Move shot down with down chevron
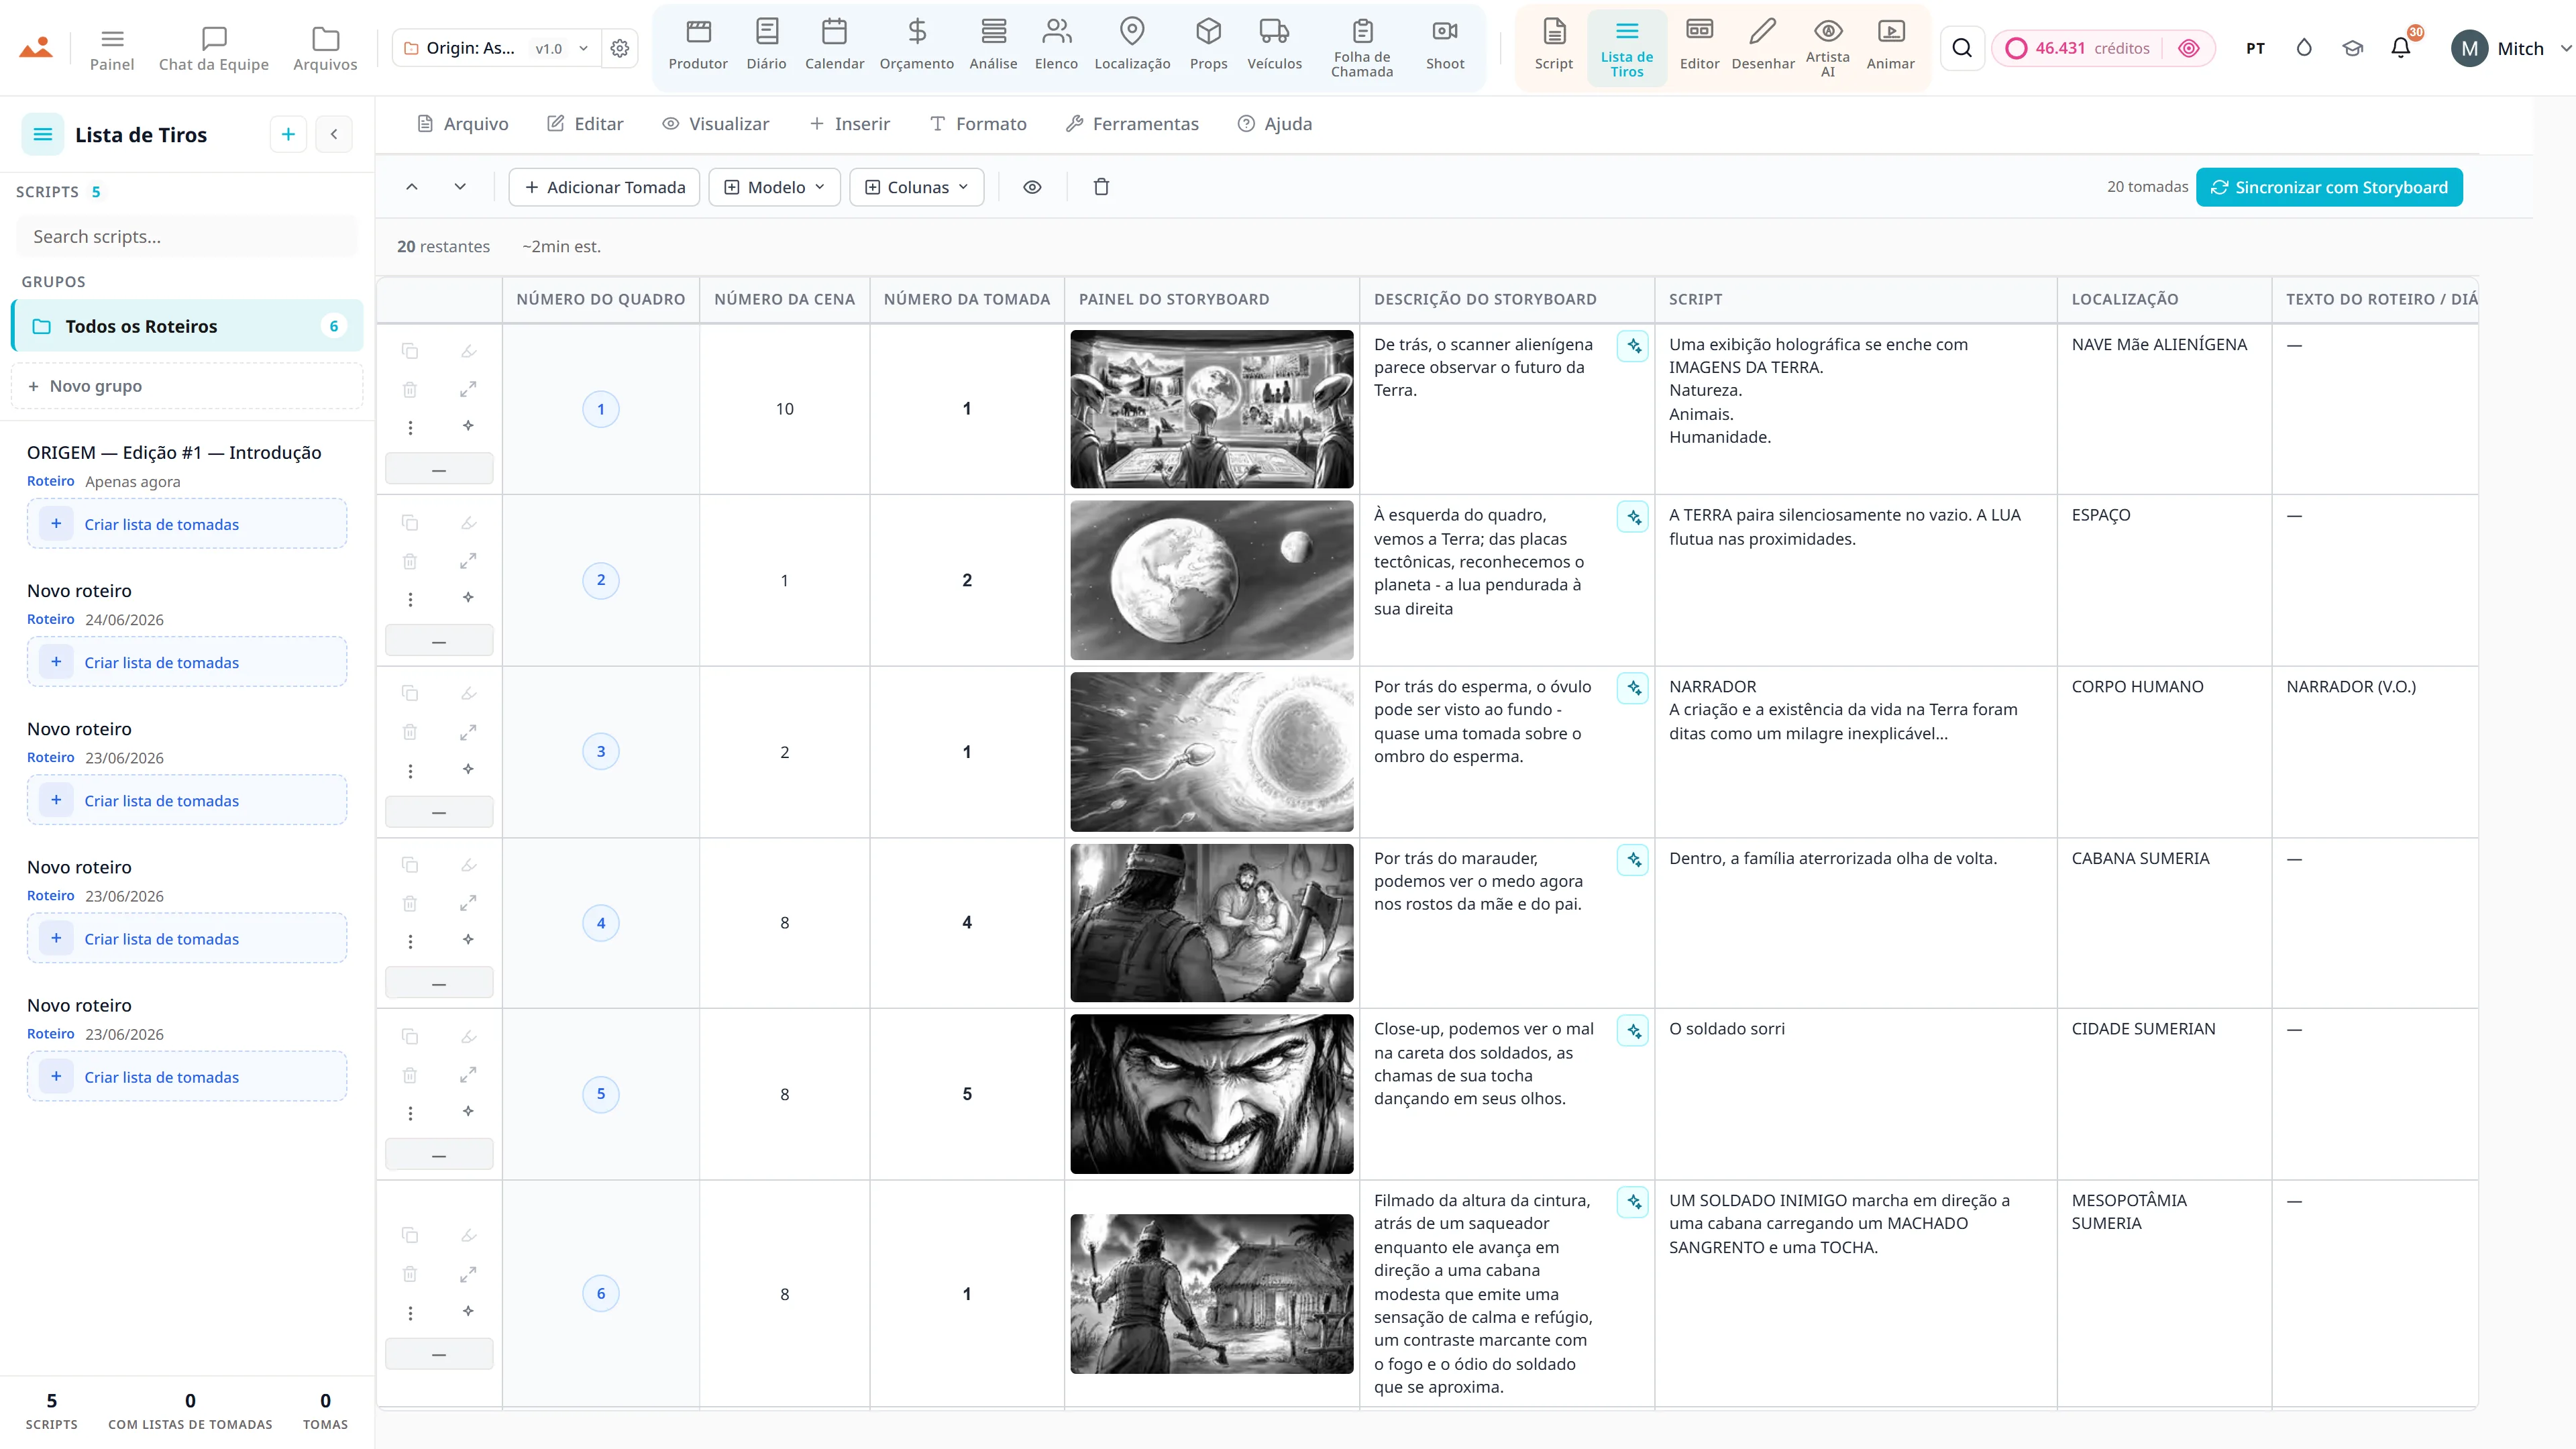Viewport: 2576px width, 1449px height. pyautogui.click(x=460, y=187)
